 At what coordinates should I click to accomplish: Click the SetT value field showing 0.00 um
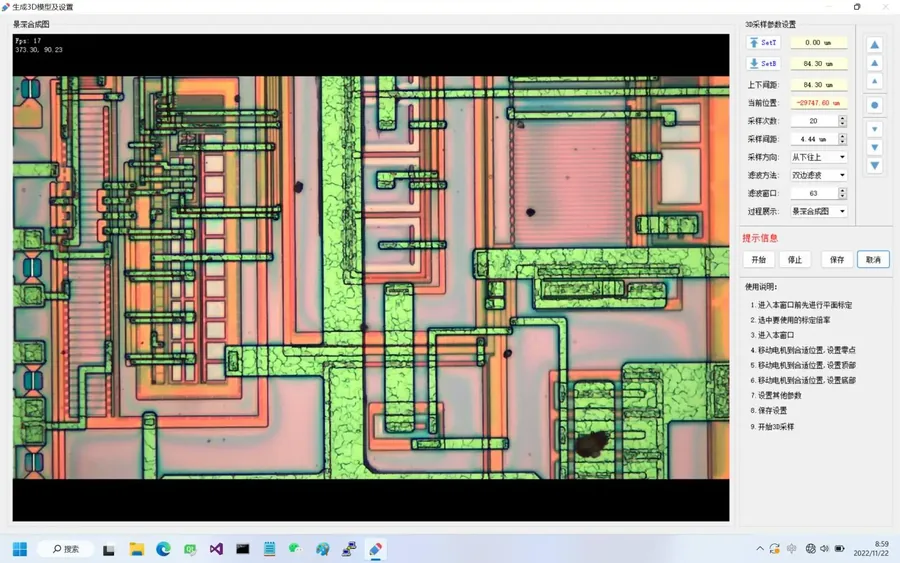tap(818, 42)
